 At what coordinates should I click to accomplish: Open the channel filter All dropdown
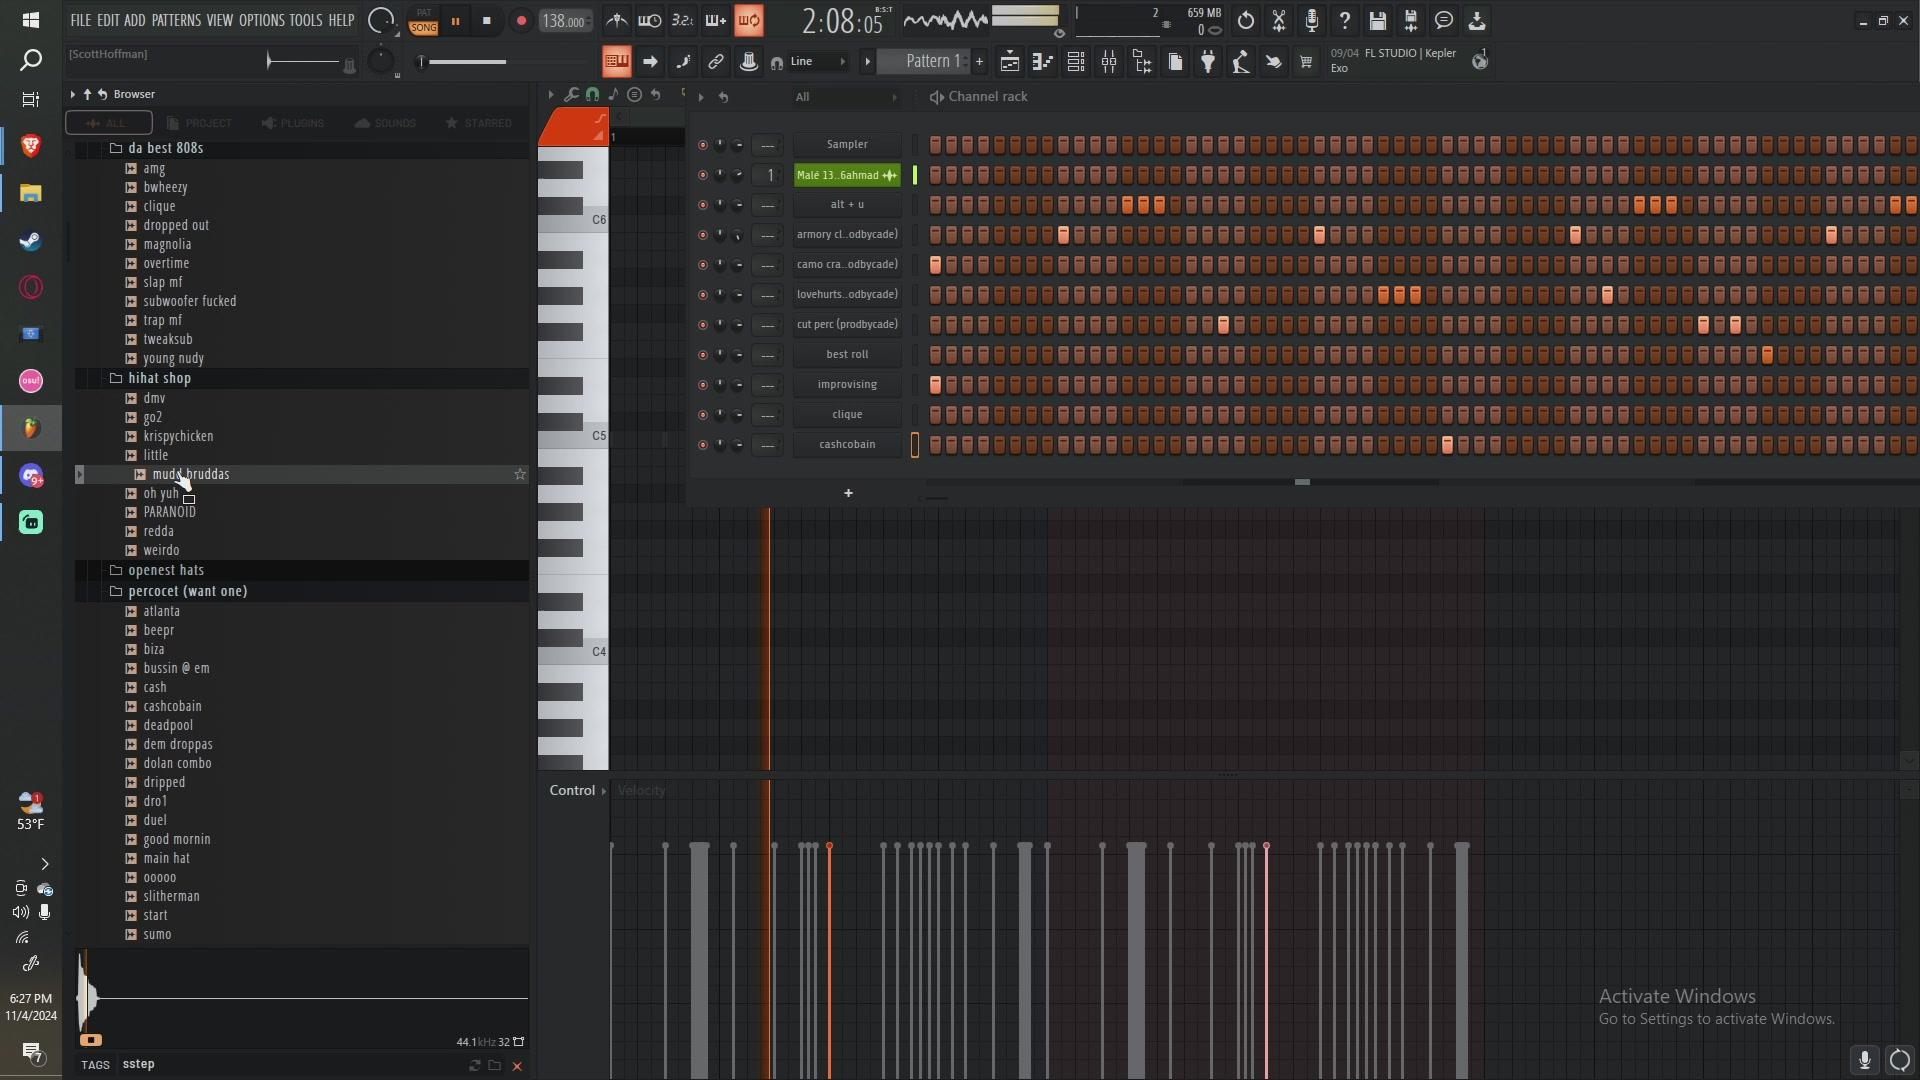tap(846, 97)
